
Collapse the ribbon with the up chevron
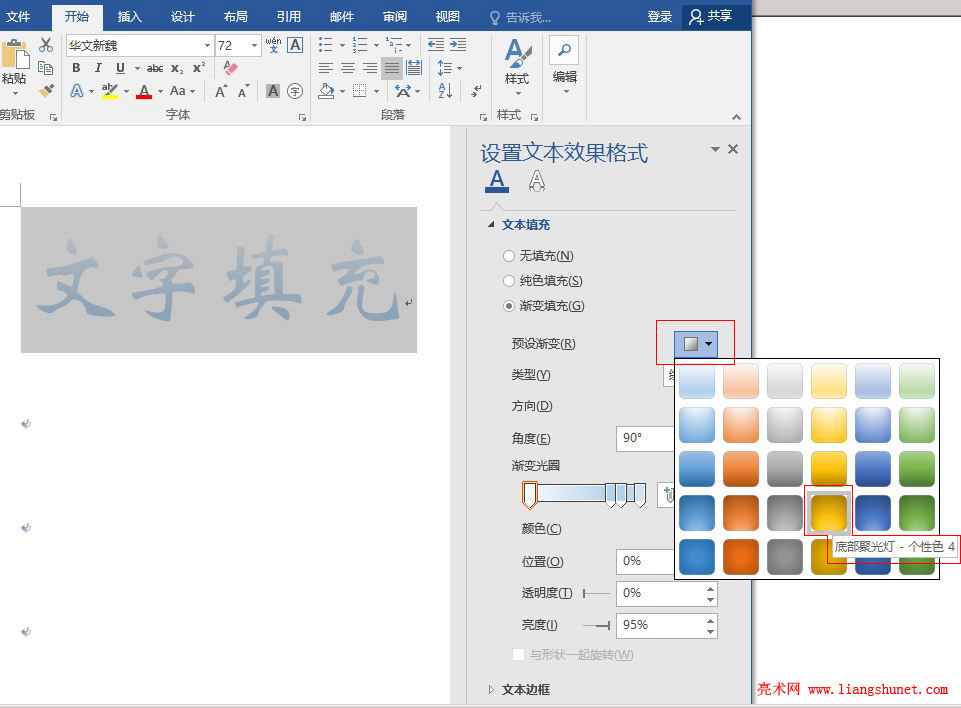coord(737,116)
